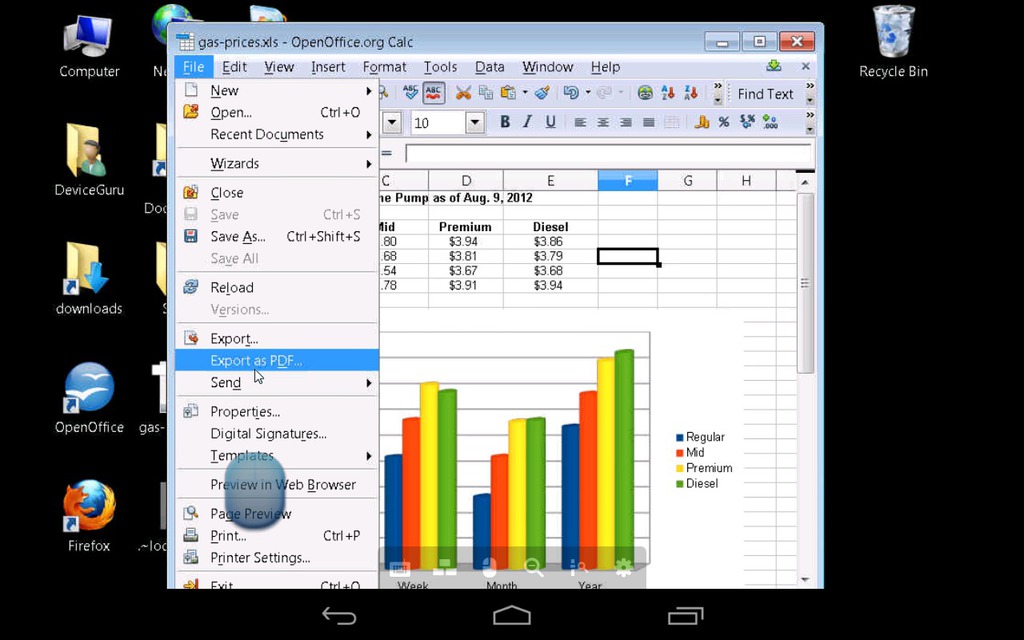Justify text alignment
This screenshot has width=1024, height=640.
[x=648, y=122]
